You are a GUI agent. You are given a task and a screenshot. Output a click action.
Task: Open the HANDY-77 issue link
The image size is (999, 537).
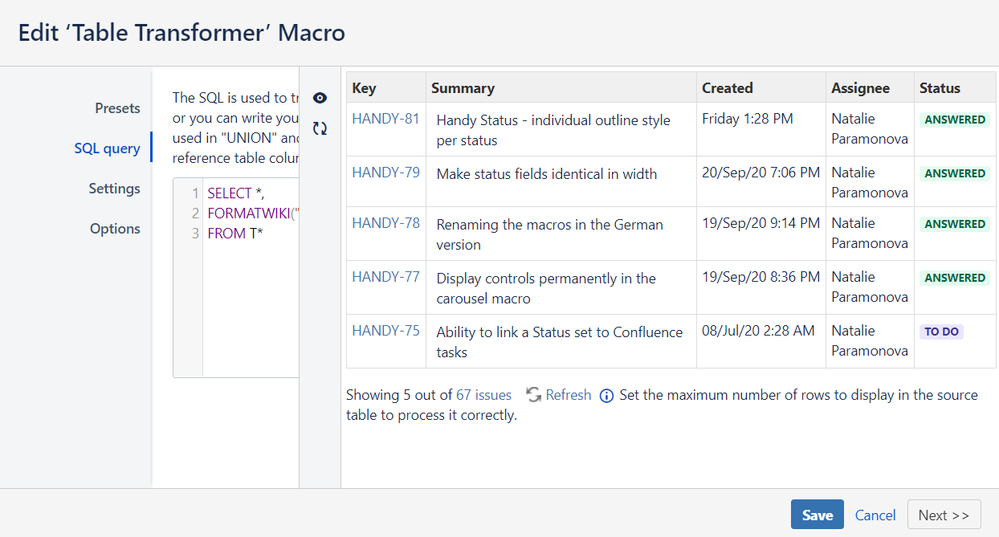(386, 277)
